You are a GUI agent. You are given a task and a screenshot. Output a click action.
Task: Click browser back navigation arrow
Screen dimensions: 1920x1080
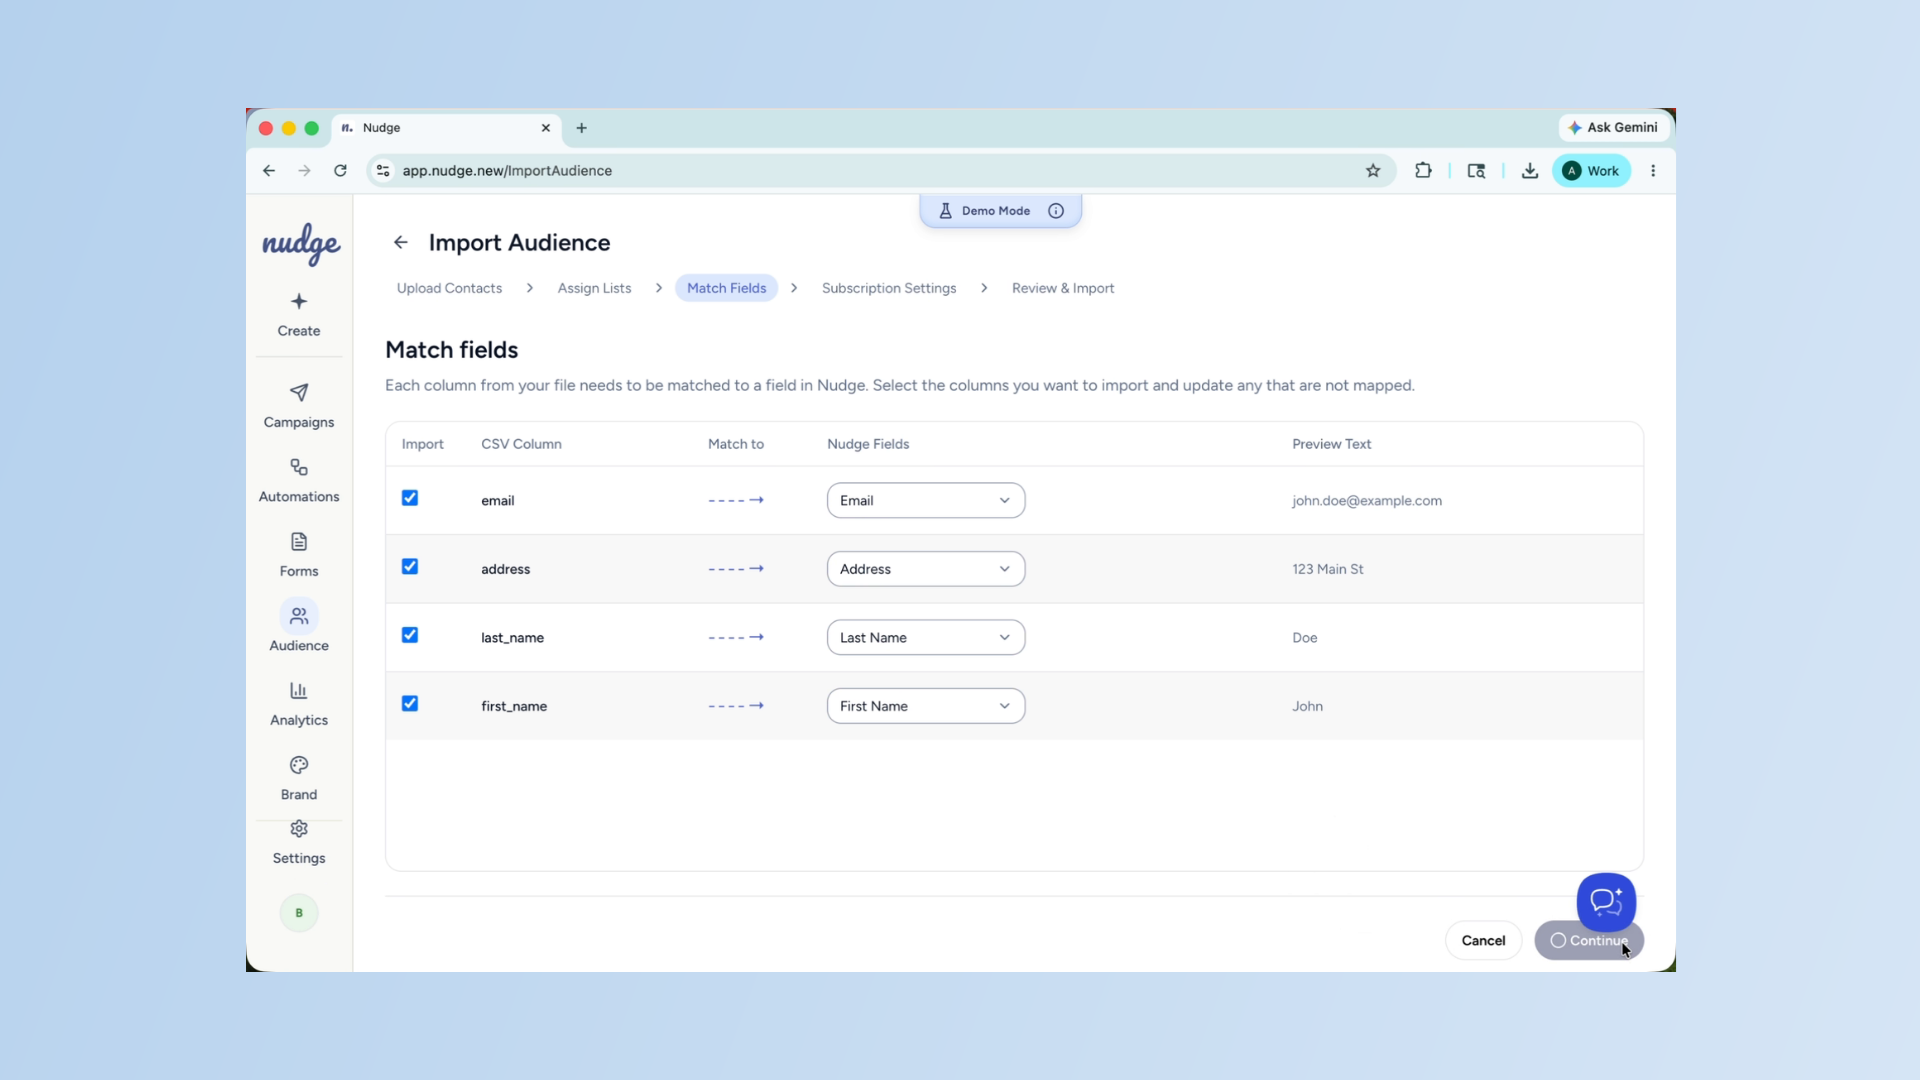[x=269, y=171]
